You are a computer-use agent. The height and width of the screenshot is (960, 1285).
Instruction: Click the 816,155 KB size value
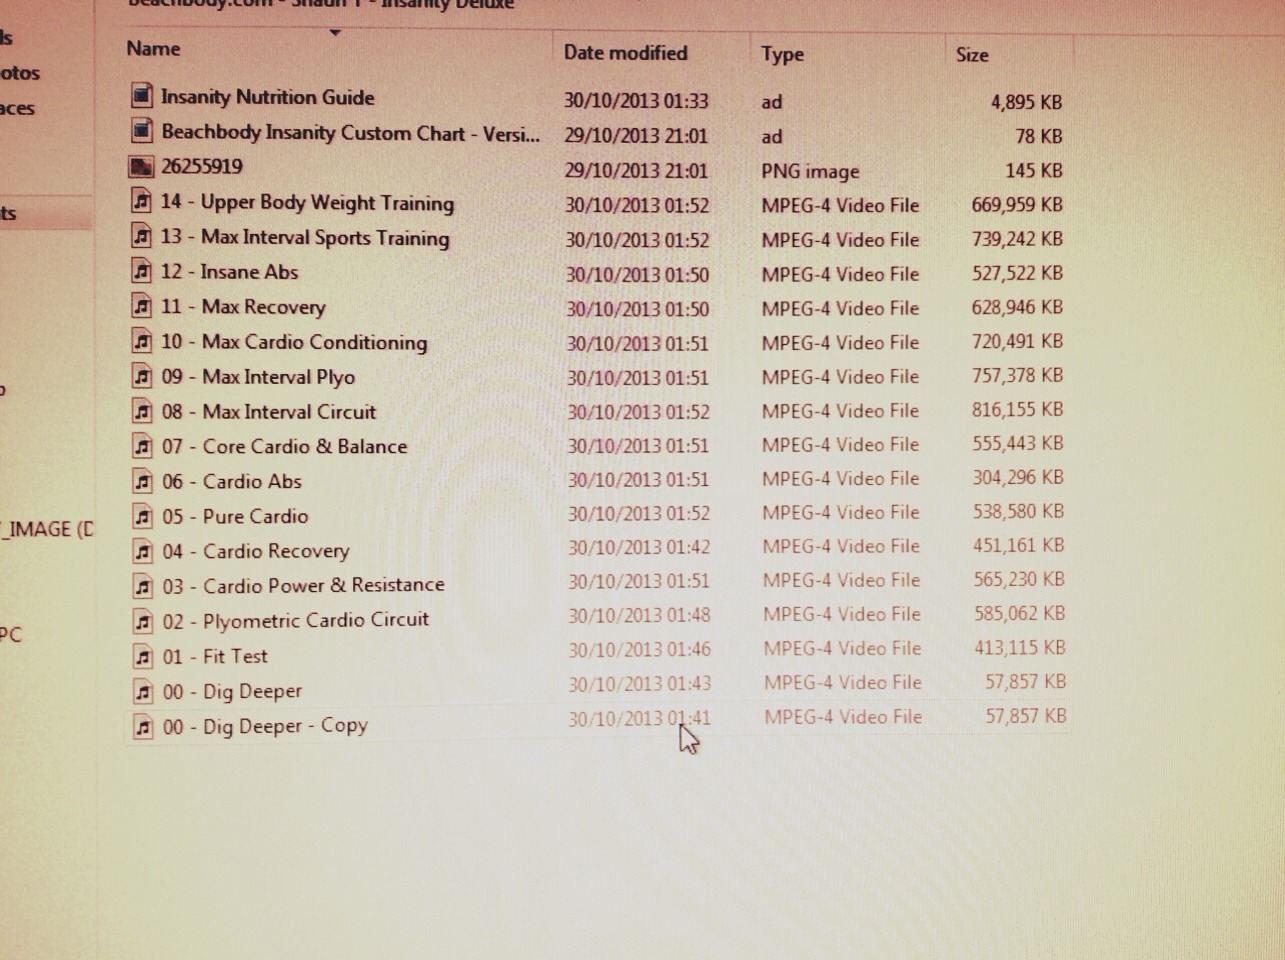coord(1017,409)
